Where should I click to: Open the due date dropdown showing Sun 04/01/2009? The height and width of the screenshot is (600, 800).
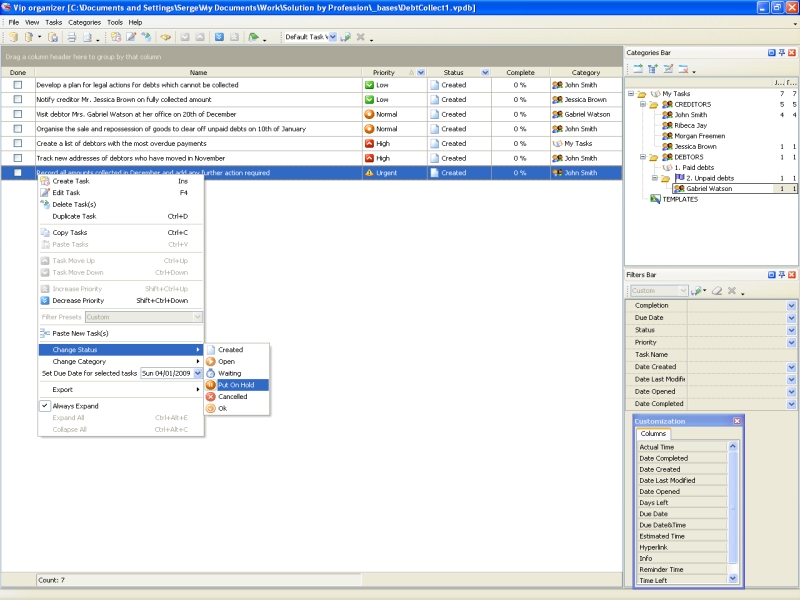198,373
